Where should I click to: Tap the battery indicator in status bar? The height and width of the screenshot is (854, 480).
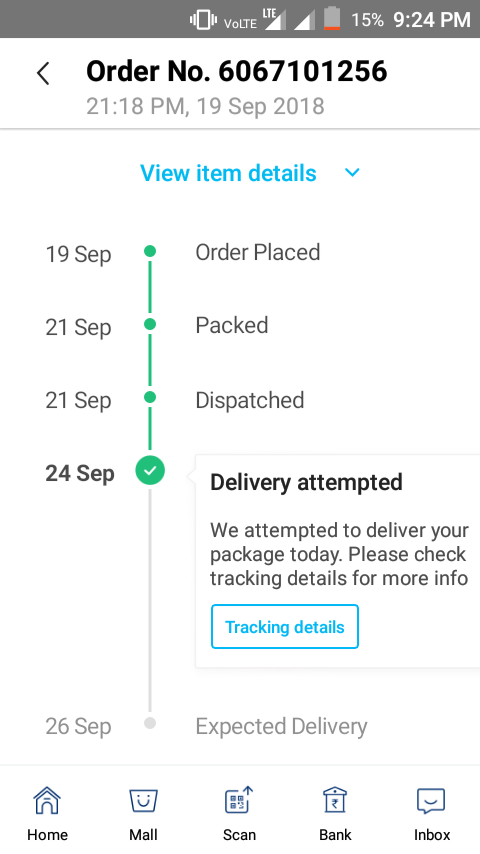coord(332,19)
